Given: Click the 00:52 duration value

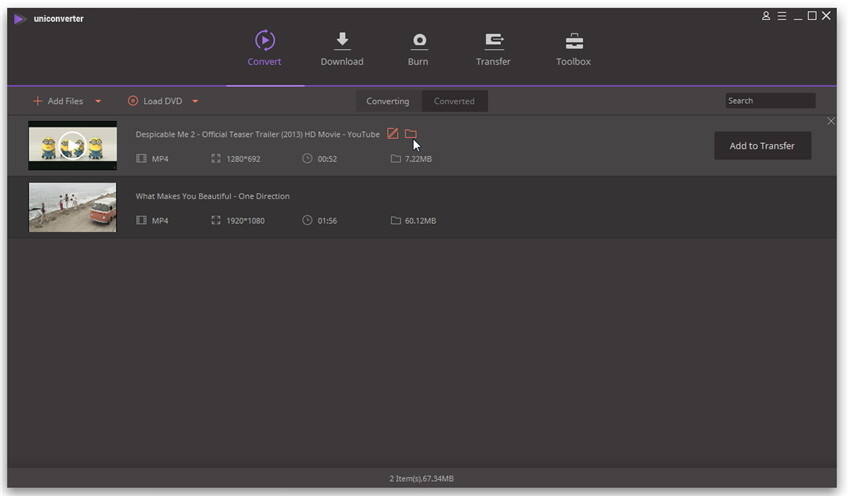Looking at the screenshot, I should click(327, 159).
